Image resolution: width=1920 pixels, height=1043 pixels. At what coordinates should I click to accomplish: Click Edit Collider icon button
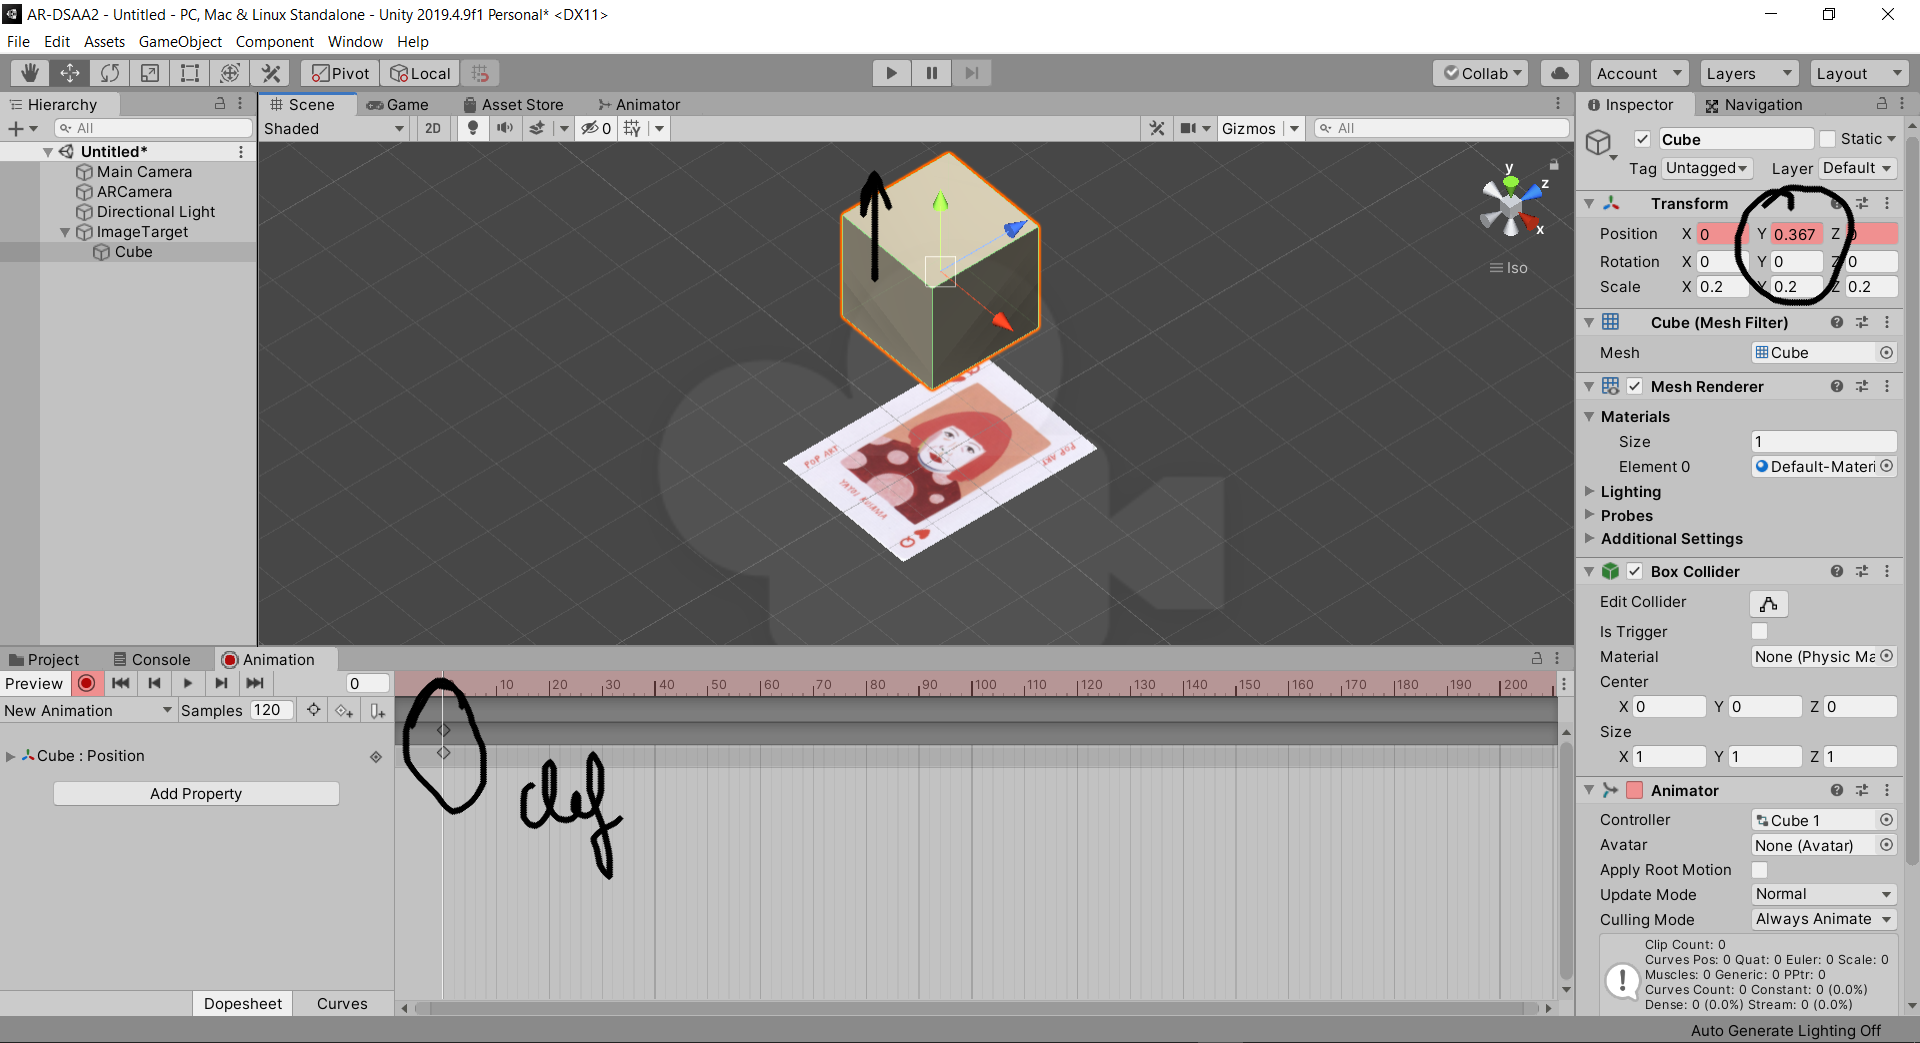1768,603
